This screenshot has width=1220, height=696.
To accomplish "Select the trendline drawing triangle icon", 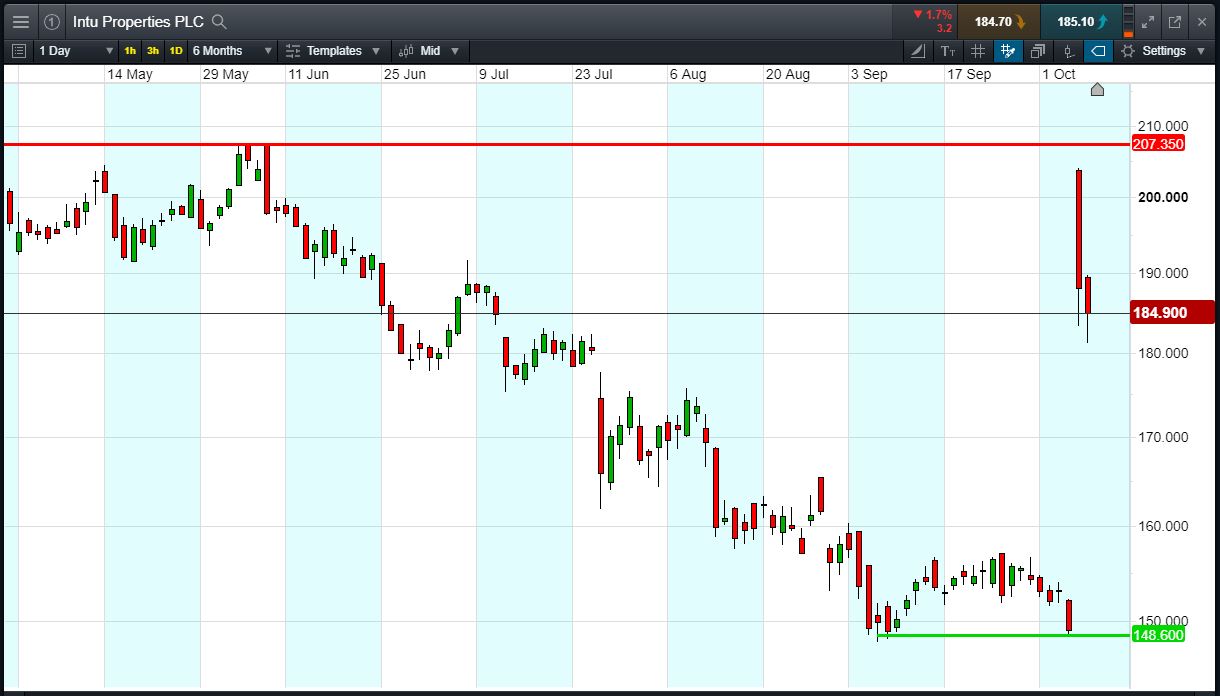I will point(918,51).
